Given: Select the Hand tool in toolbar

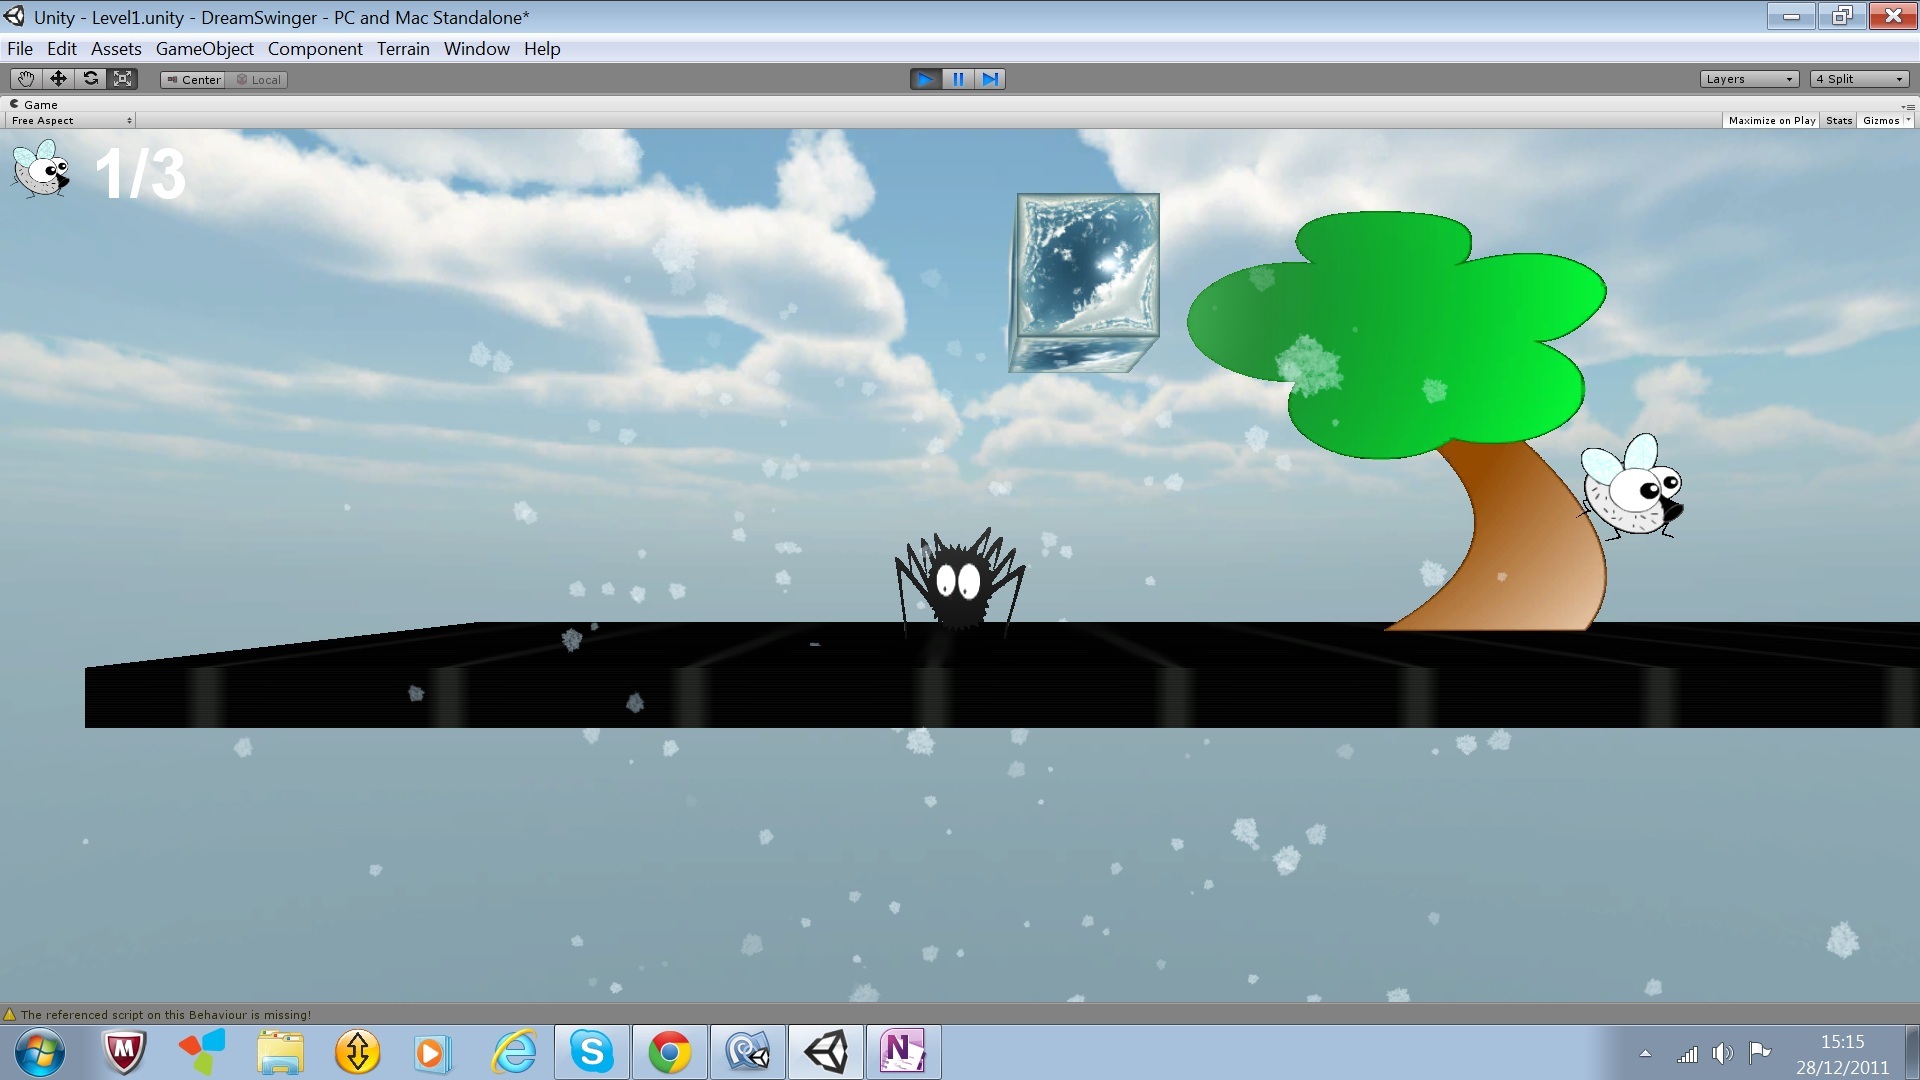Looking at the screenshot, I should pyautogui.click(x=26, y=79).
